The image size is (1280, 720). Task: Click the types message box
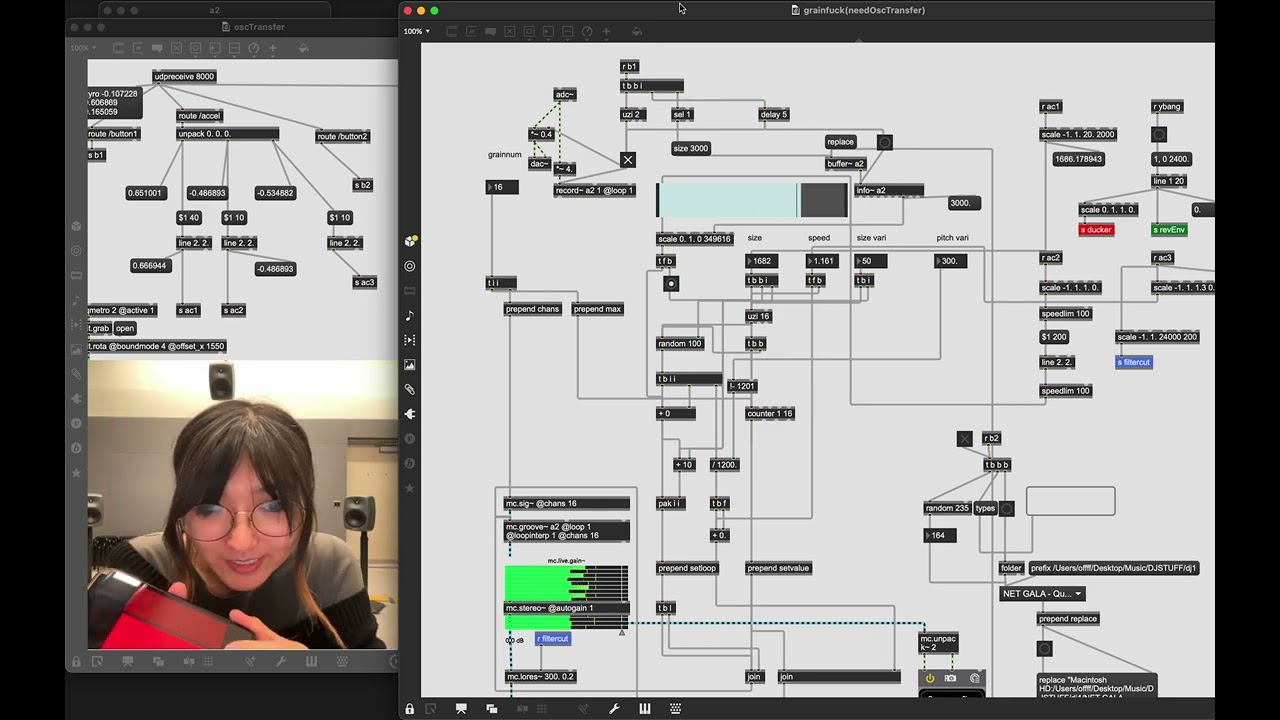pyautogui.click(x=985, y=508)
